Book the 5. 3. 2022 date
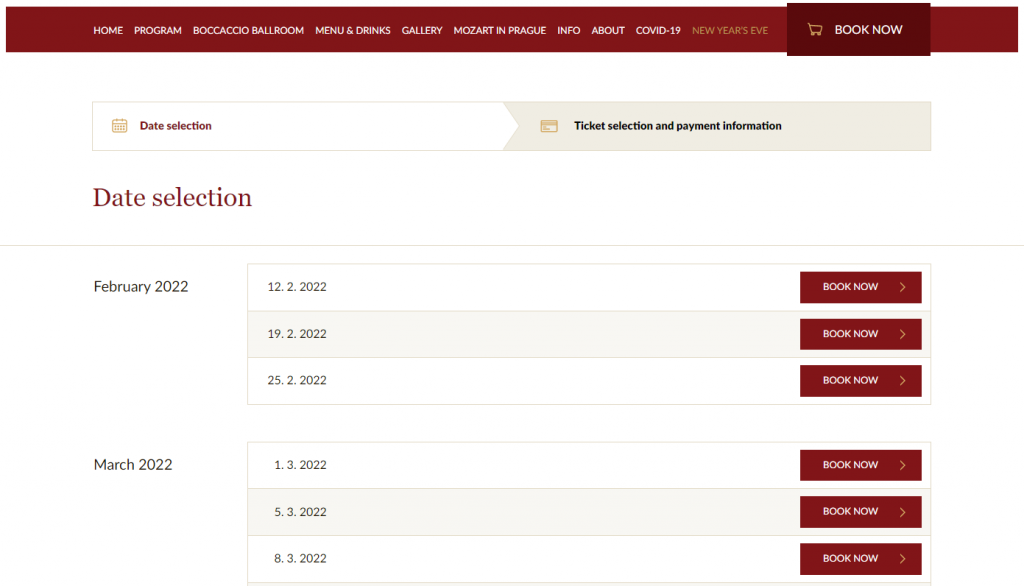 point(860,512)
